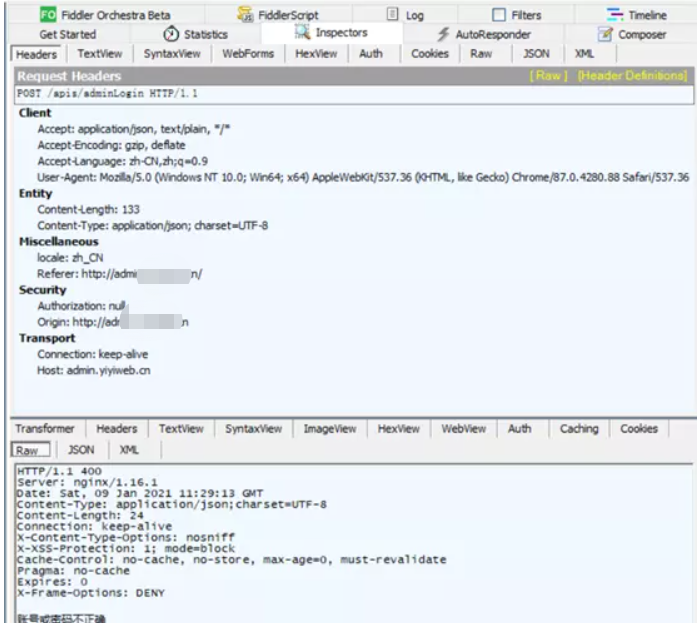Screen dimensions: 700x623
Task: Select the locale: zh_CN header
Action: click(x=70, y=258)
